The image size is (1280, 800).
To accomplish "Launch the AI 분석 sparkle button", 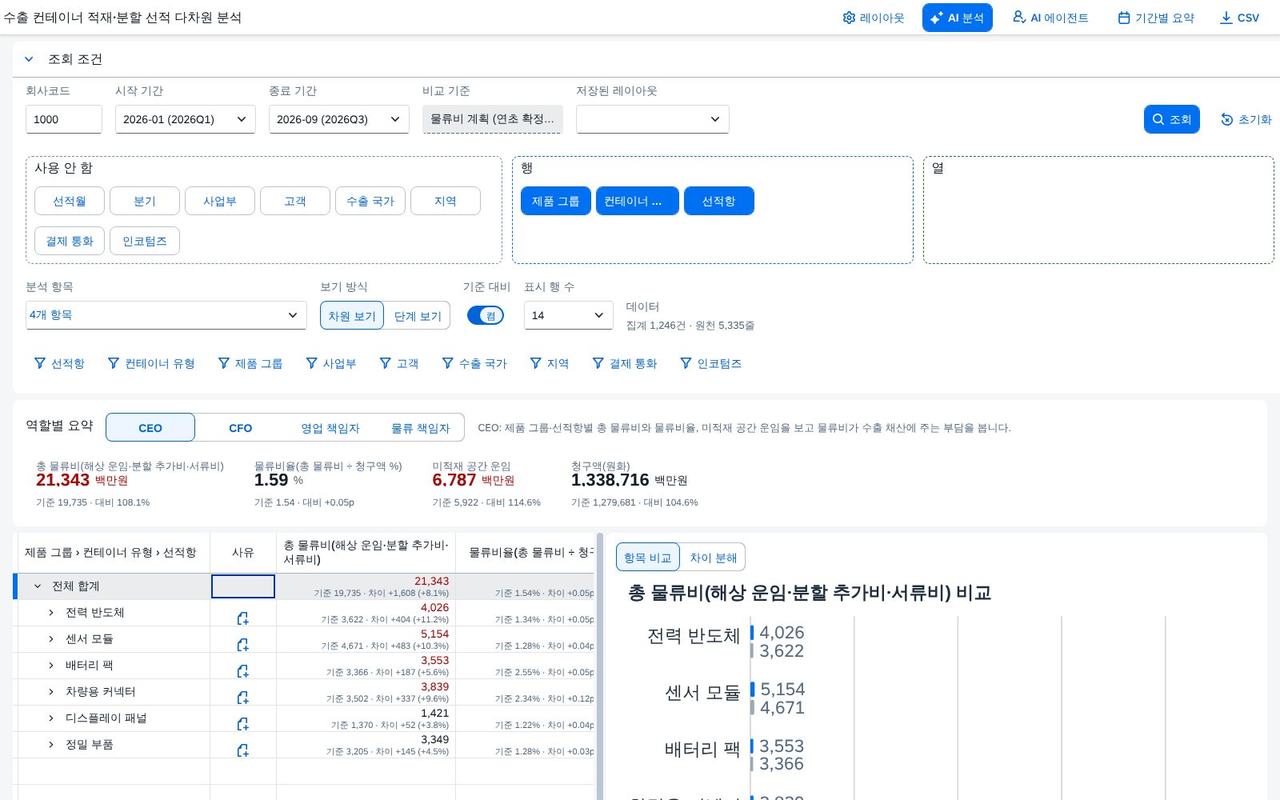I will tap(957, 18).
